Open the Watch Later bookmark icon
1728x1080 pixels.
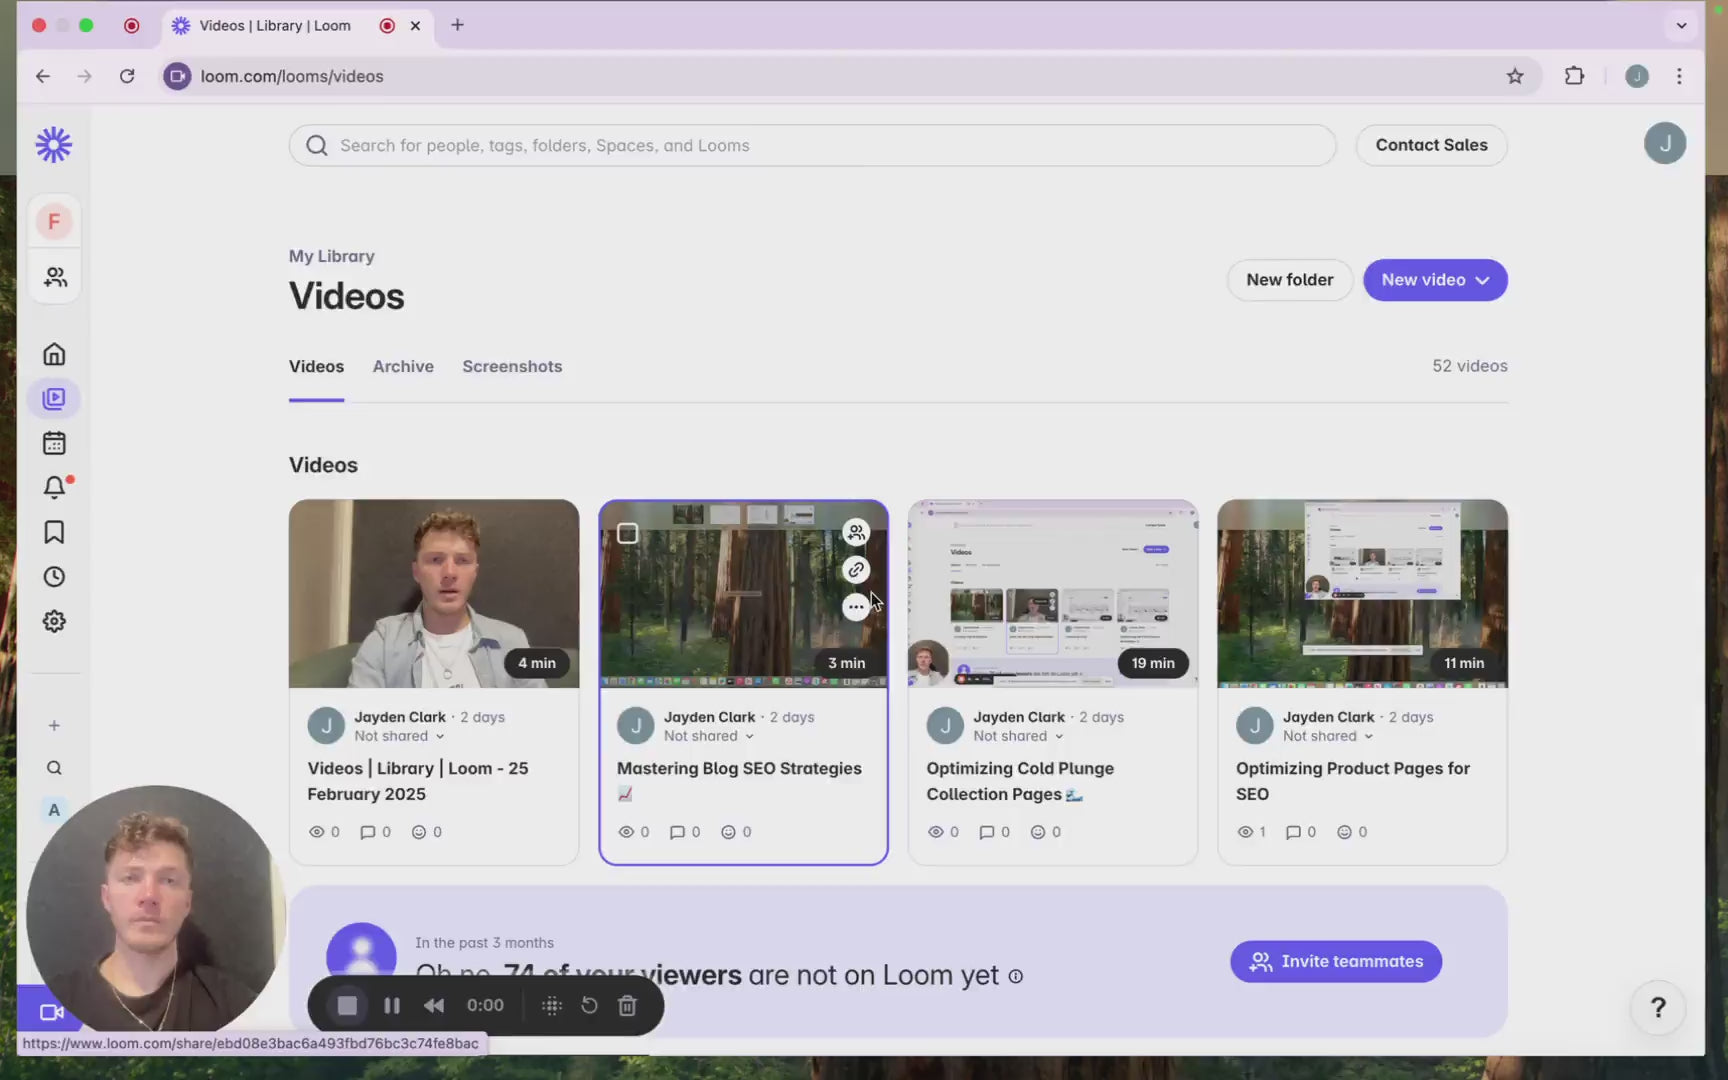tap(54, 532)
